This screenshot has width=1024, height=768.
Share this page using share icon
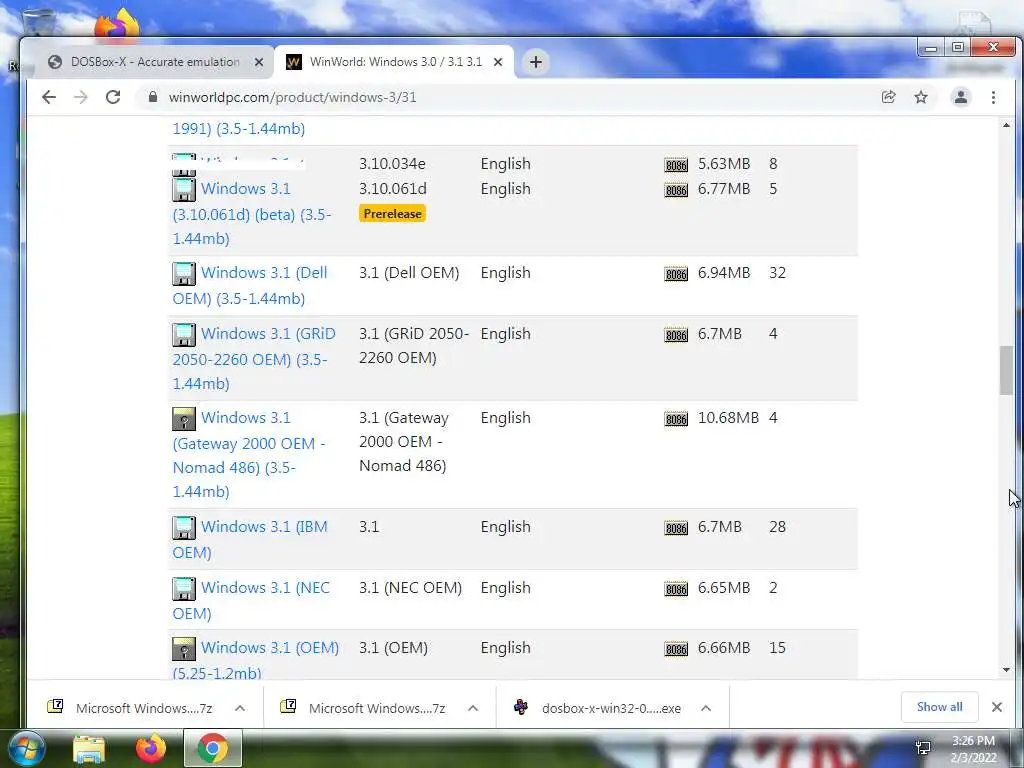[888, 97]
